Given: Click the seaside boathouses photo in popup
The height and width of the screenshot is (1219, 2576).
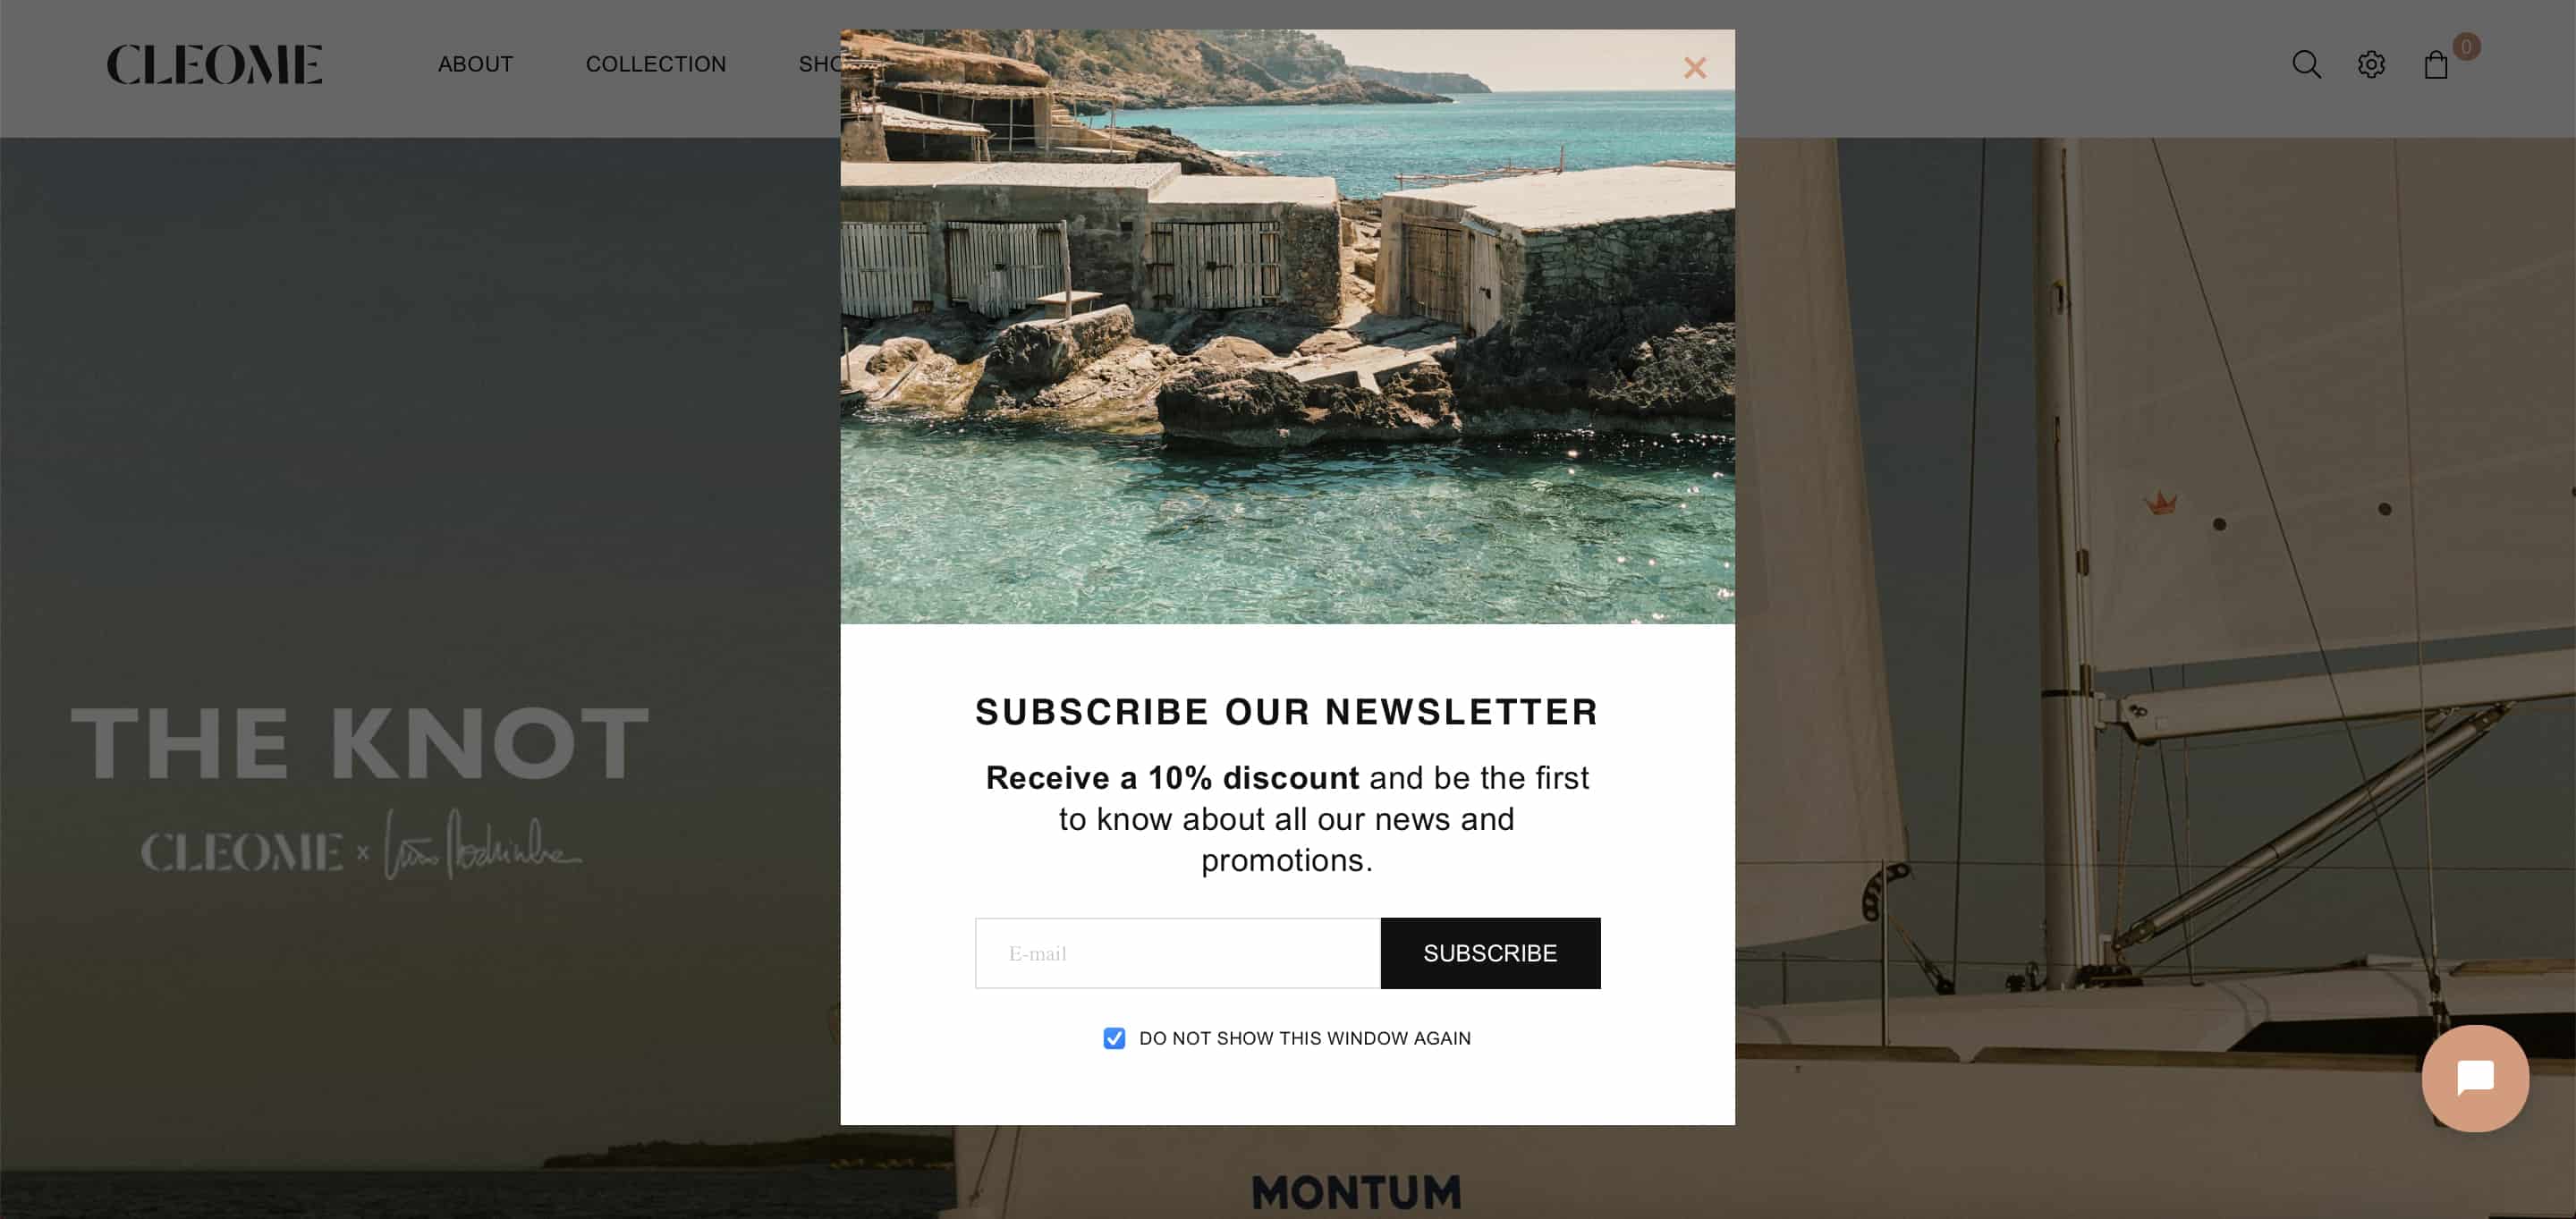Looking at the screenshot, I should click(x=1287, y=327).
